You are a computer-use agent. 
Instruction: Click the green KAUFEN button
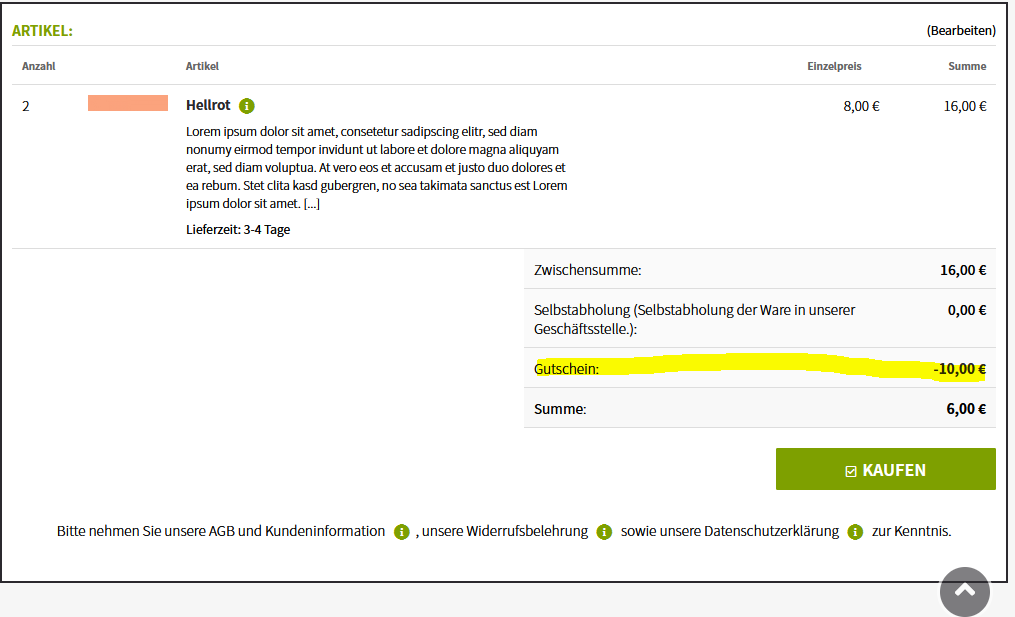coord(885,470)
